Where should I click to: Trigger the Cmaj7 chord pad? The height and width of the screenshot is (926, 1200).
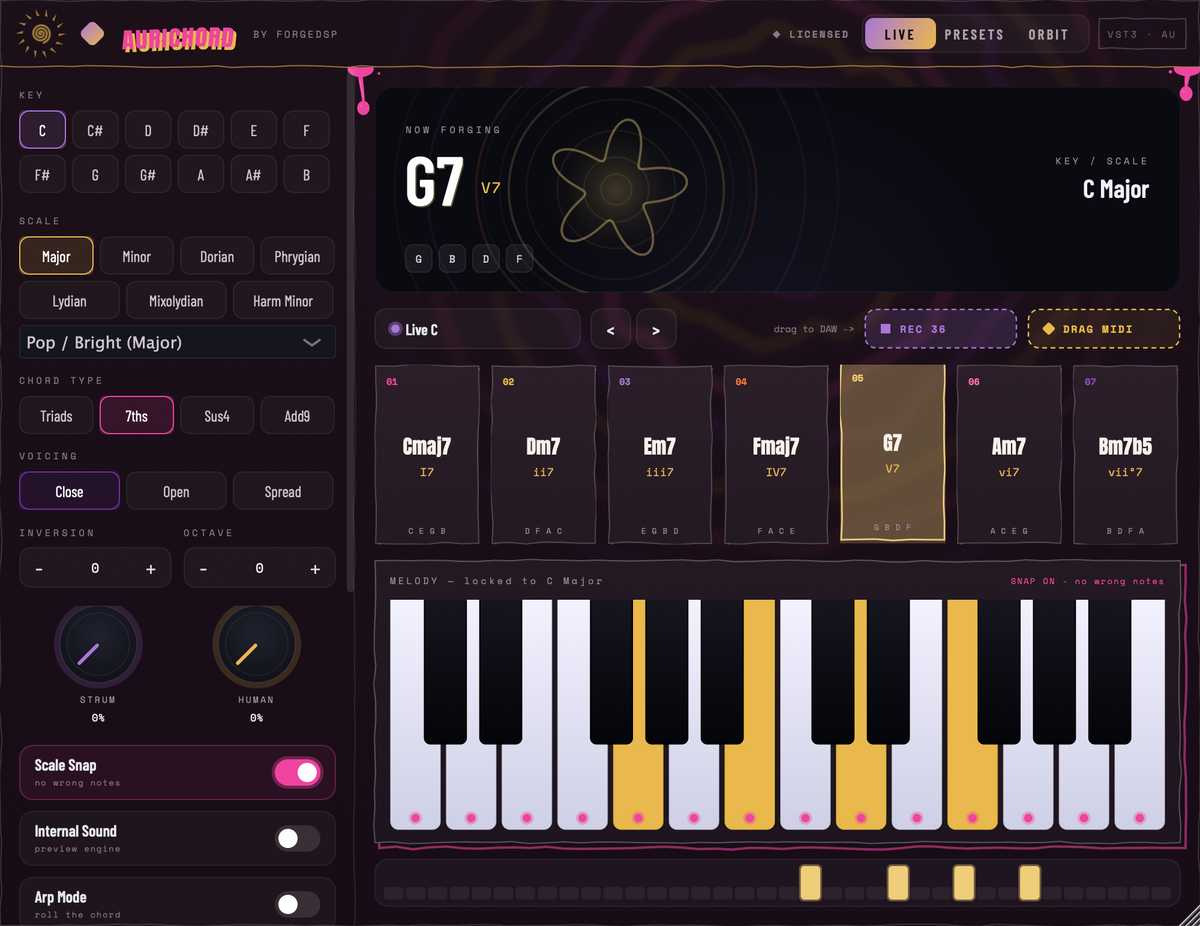(x=427, y=453)
